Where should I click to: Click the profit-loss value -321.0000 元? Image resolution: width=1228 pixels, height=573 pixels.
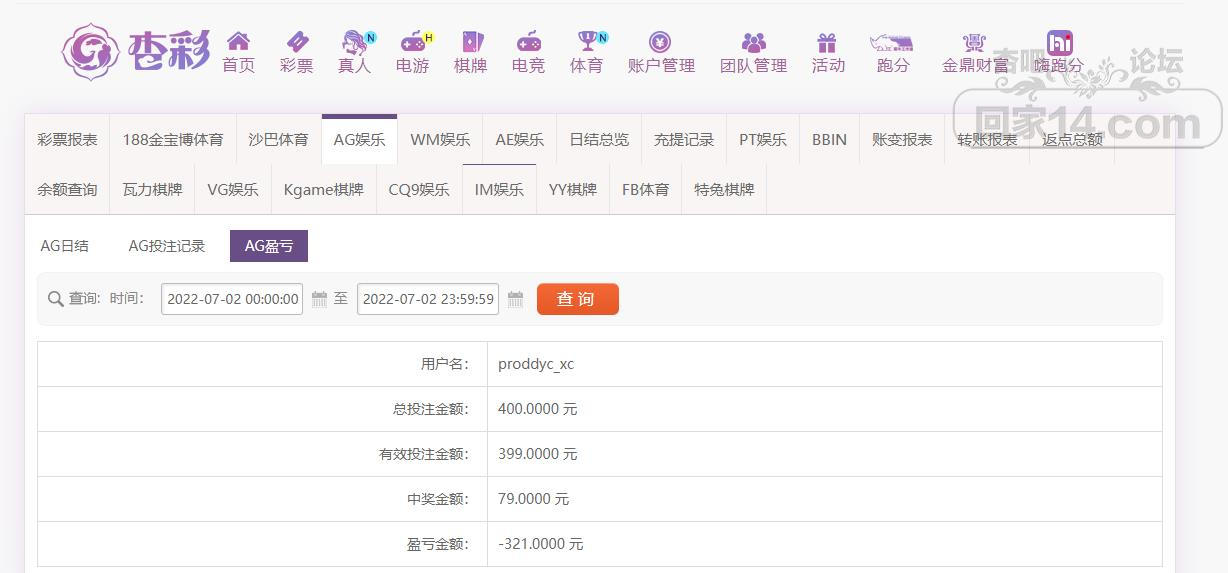pyautogui.click(x=541, y=544)
